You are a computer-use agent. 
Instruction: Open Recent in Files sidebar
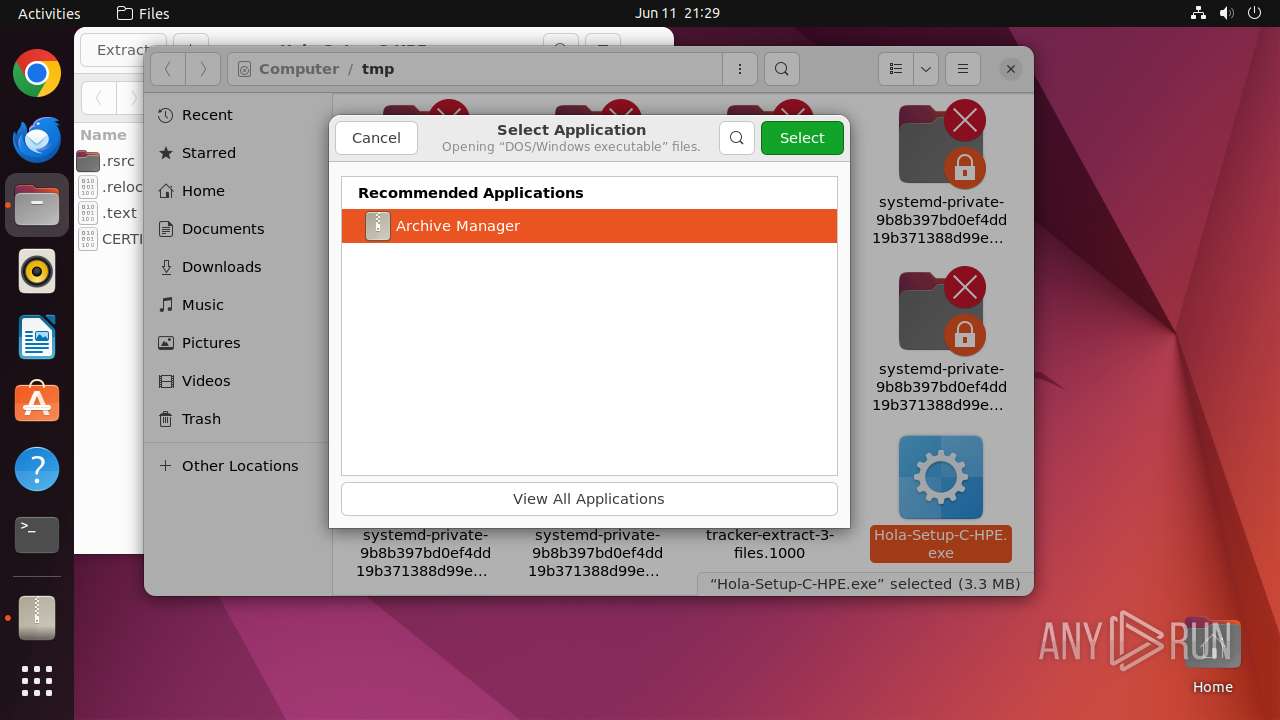238,115
